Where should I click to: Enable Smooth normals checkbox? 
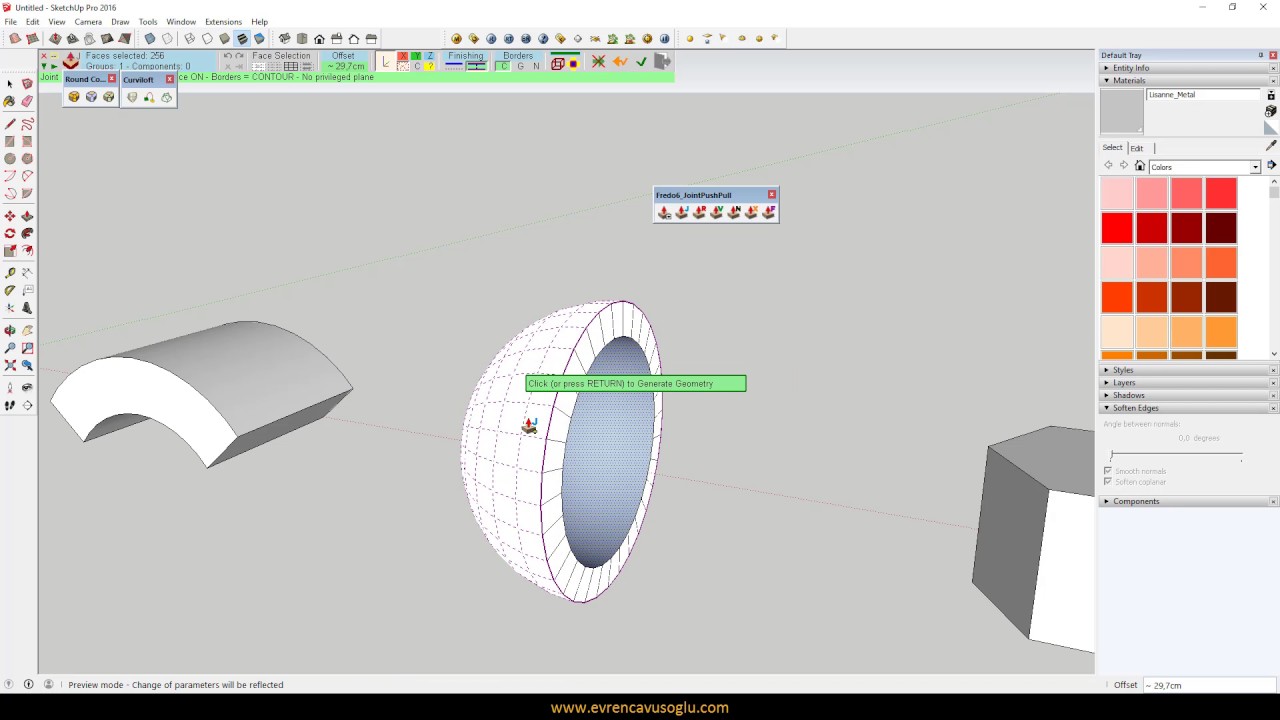coord(1108,471)
